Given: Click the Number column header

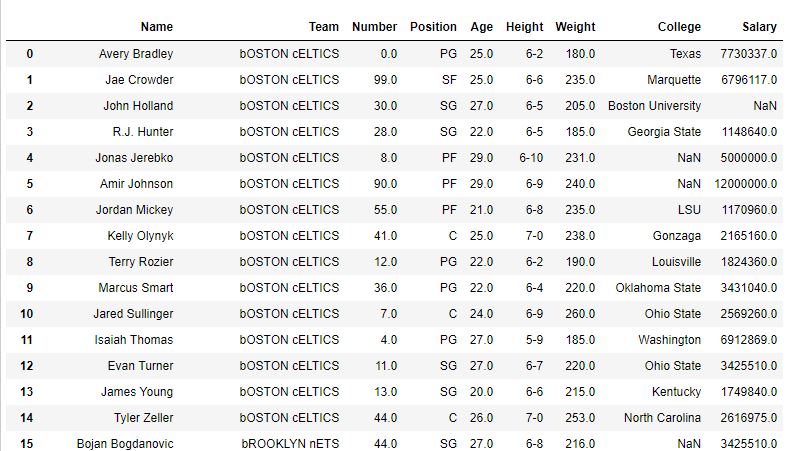Looking at the screenshot, I should click(x=374, y=27).
